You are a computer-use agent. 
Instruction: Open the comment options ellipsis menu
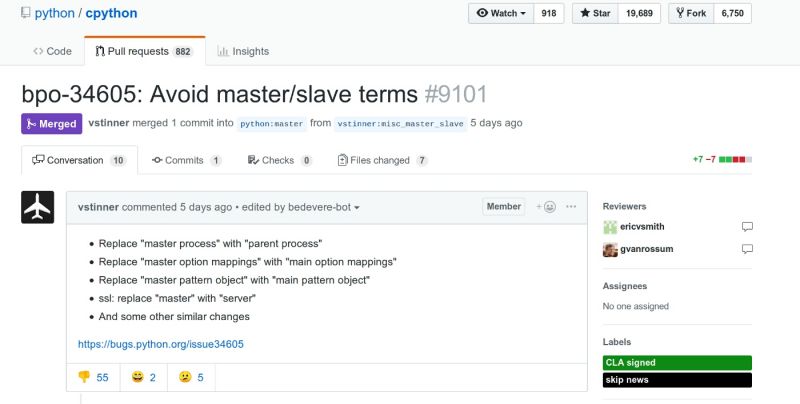click(x=571, y=207)
